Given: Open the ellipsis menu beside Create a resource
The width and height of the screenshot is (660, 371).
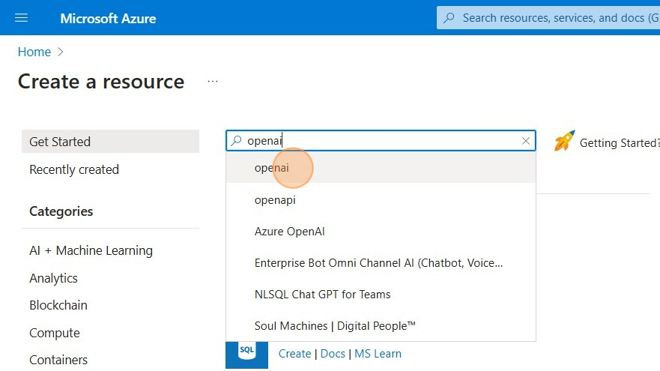Looking at the screenshot, I should coord(213,81).
